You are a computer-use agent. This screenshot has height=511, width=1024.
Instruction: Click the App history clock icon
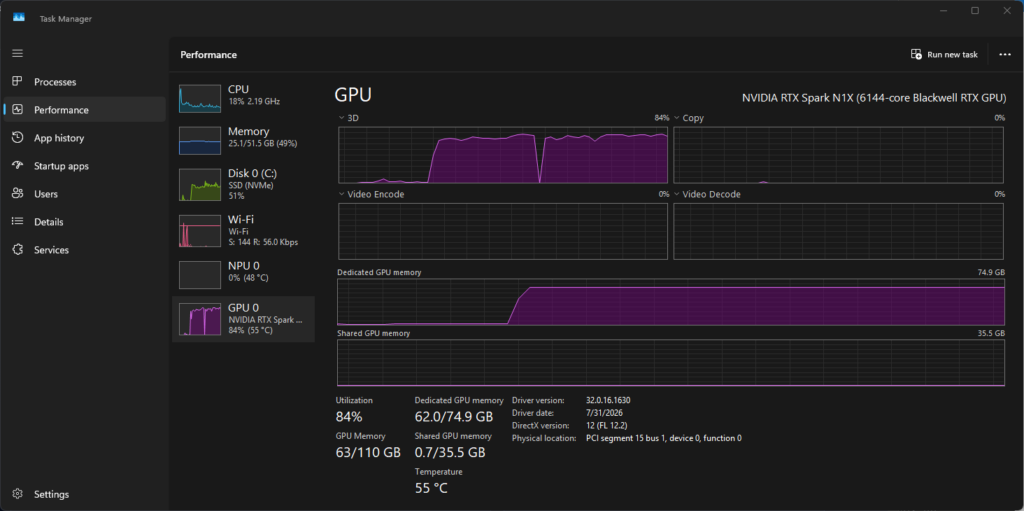pos(18,138)
